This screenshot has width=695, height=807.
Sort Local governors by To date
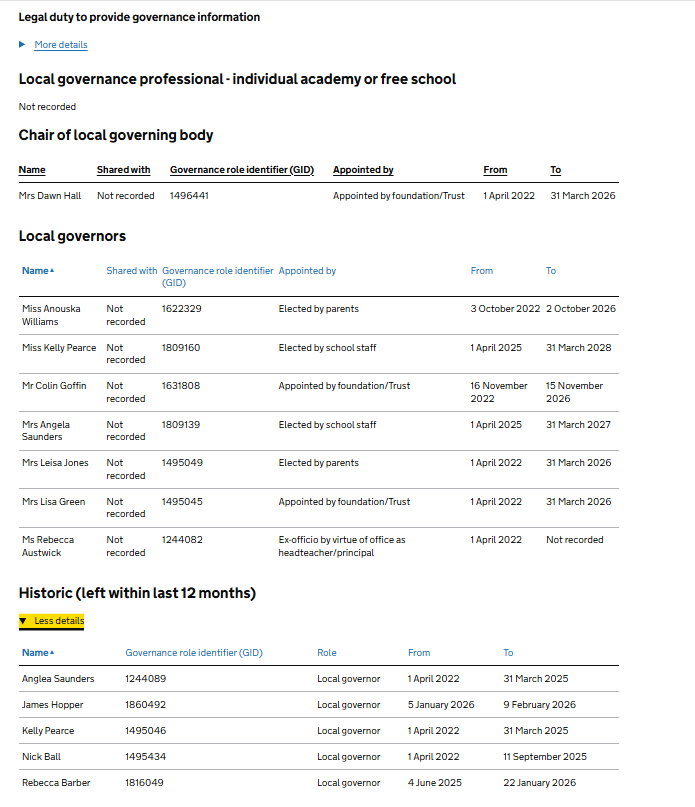pos(551,271)
